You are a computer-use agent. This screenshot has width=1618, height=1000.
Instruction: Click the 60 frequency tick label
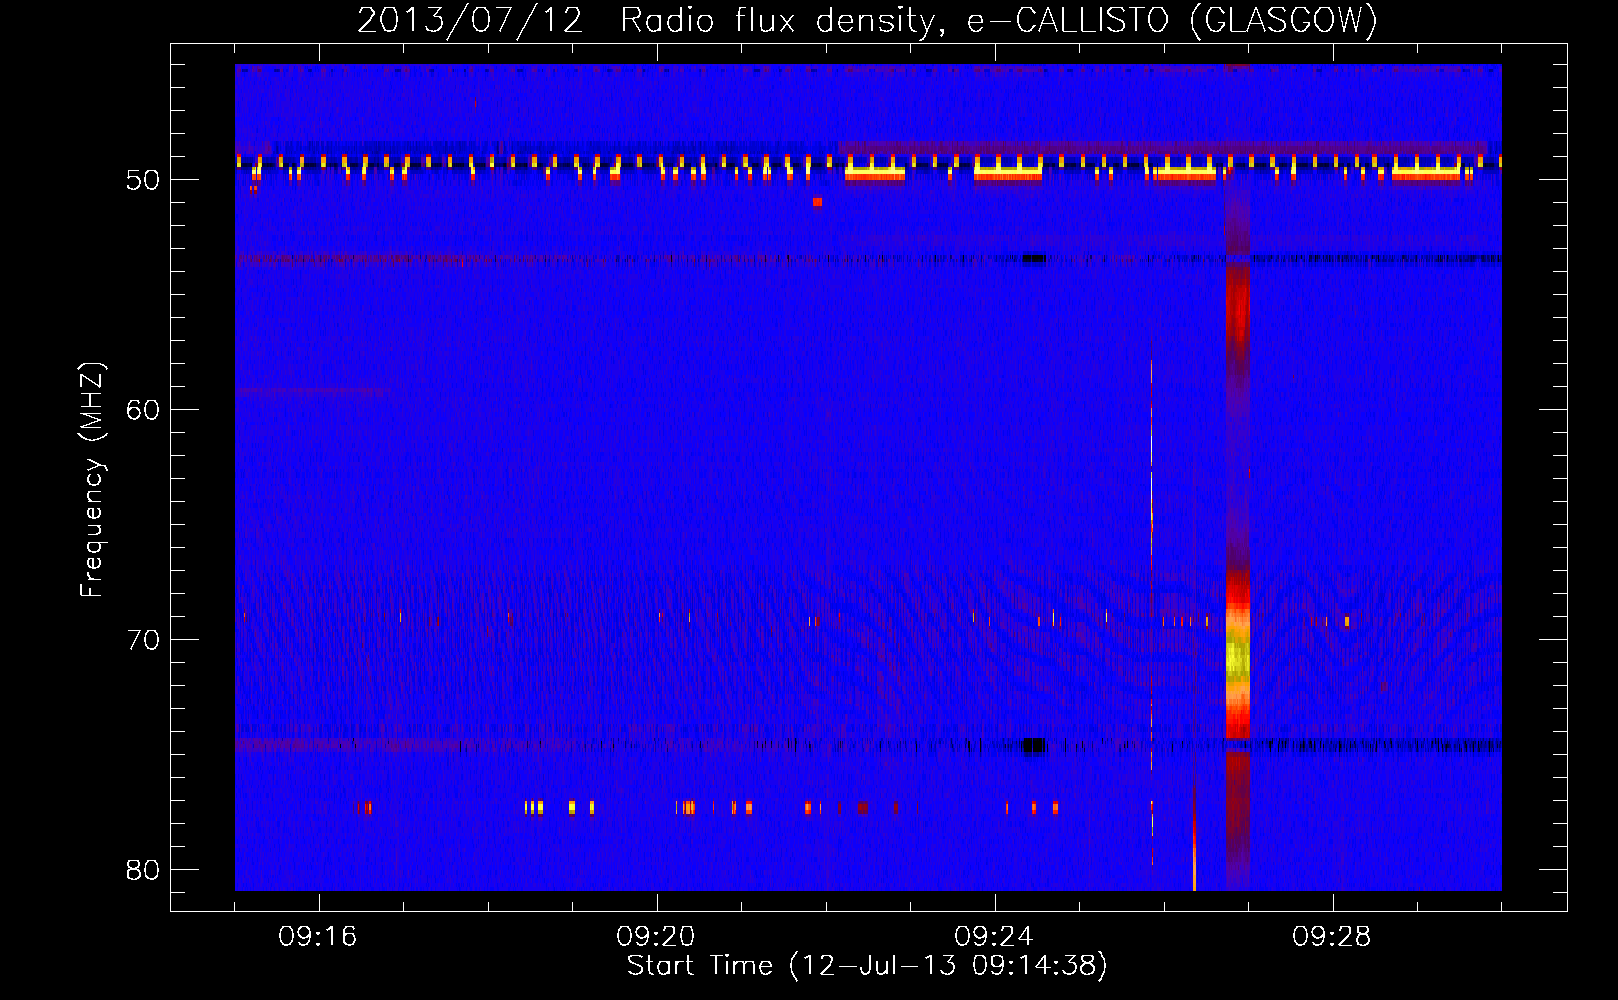point(143,410)
